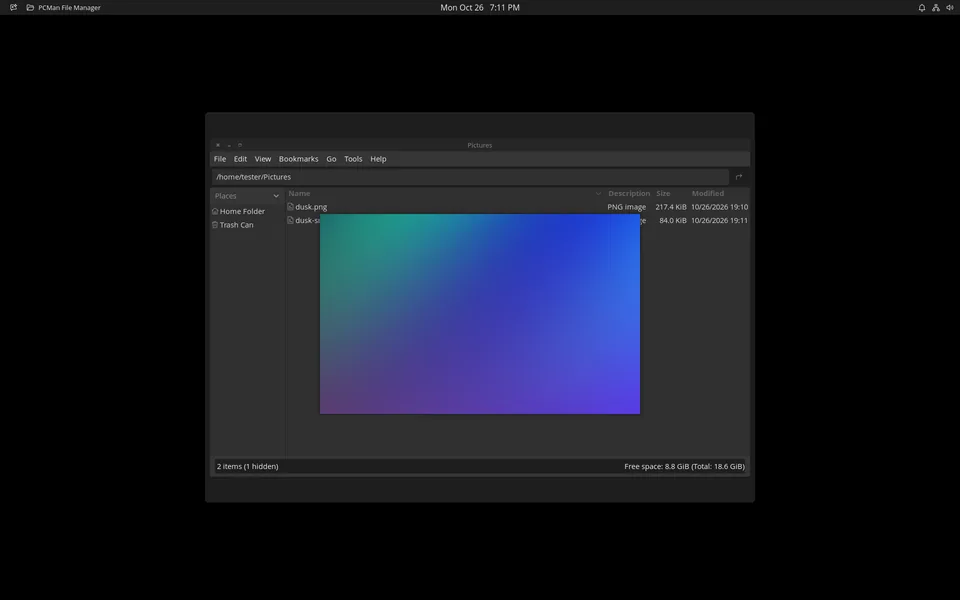The image size is (960, 600).
Task: Click the PCMan File Manager folder icon
Action: click(30, 7)
